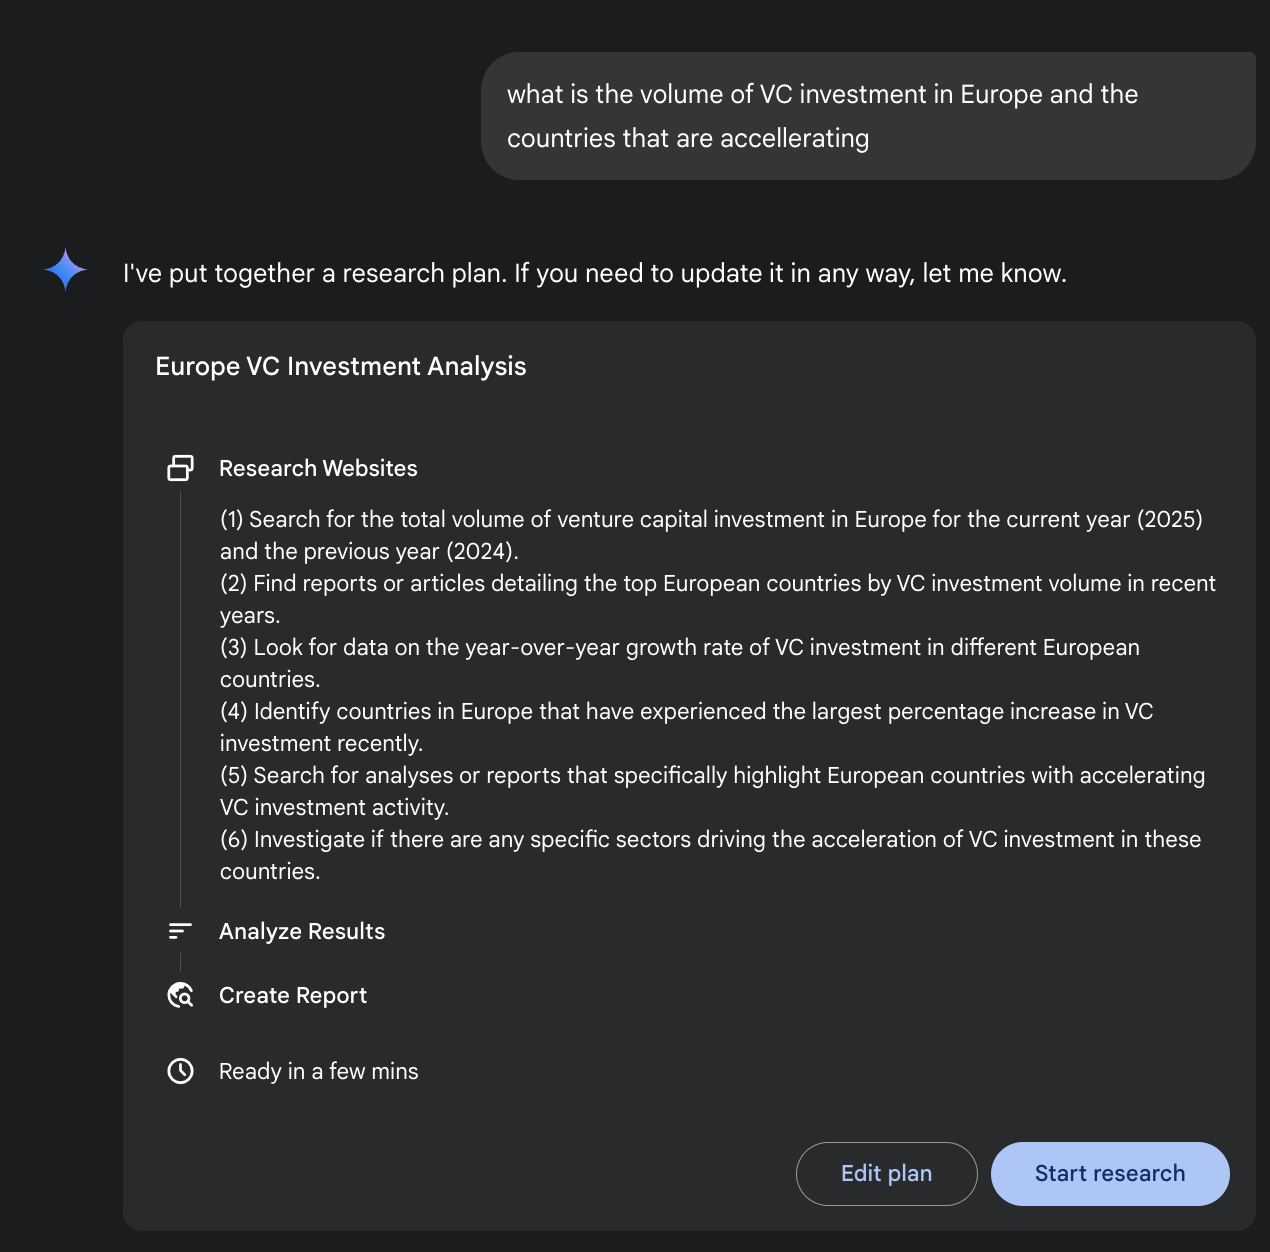Select step (1) about total VC volume
The width and height of the screenshot is (1270, 1252).
(x=710, y=535)
